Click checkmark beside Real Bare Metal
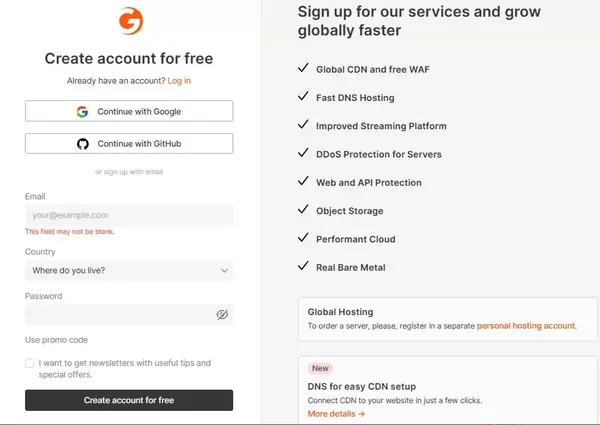The height and width of the screenshot is (425, 600). [303, 267]
